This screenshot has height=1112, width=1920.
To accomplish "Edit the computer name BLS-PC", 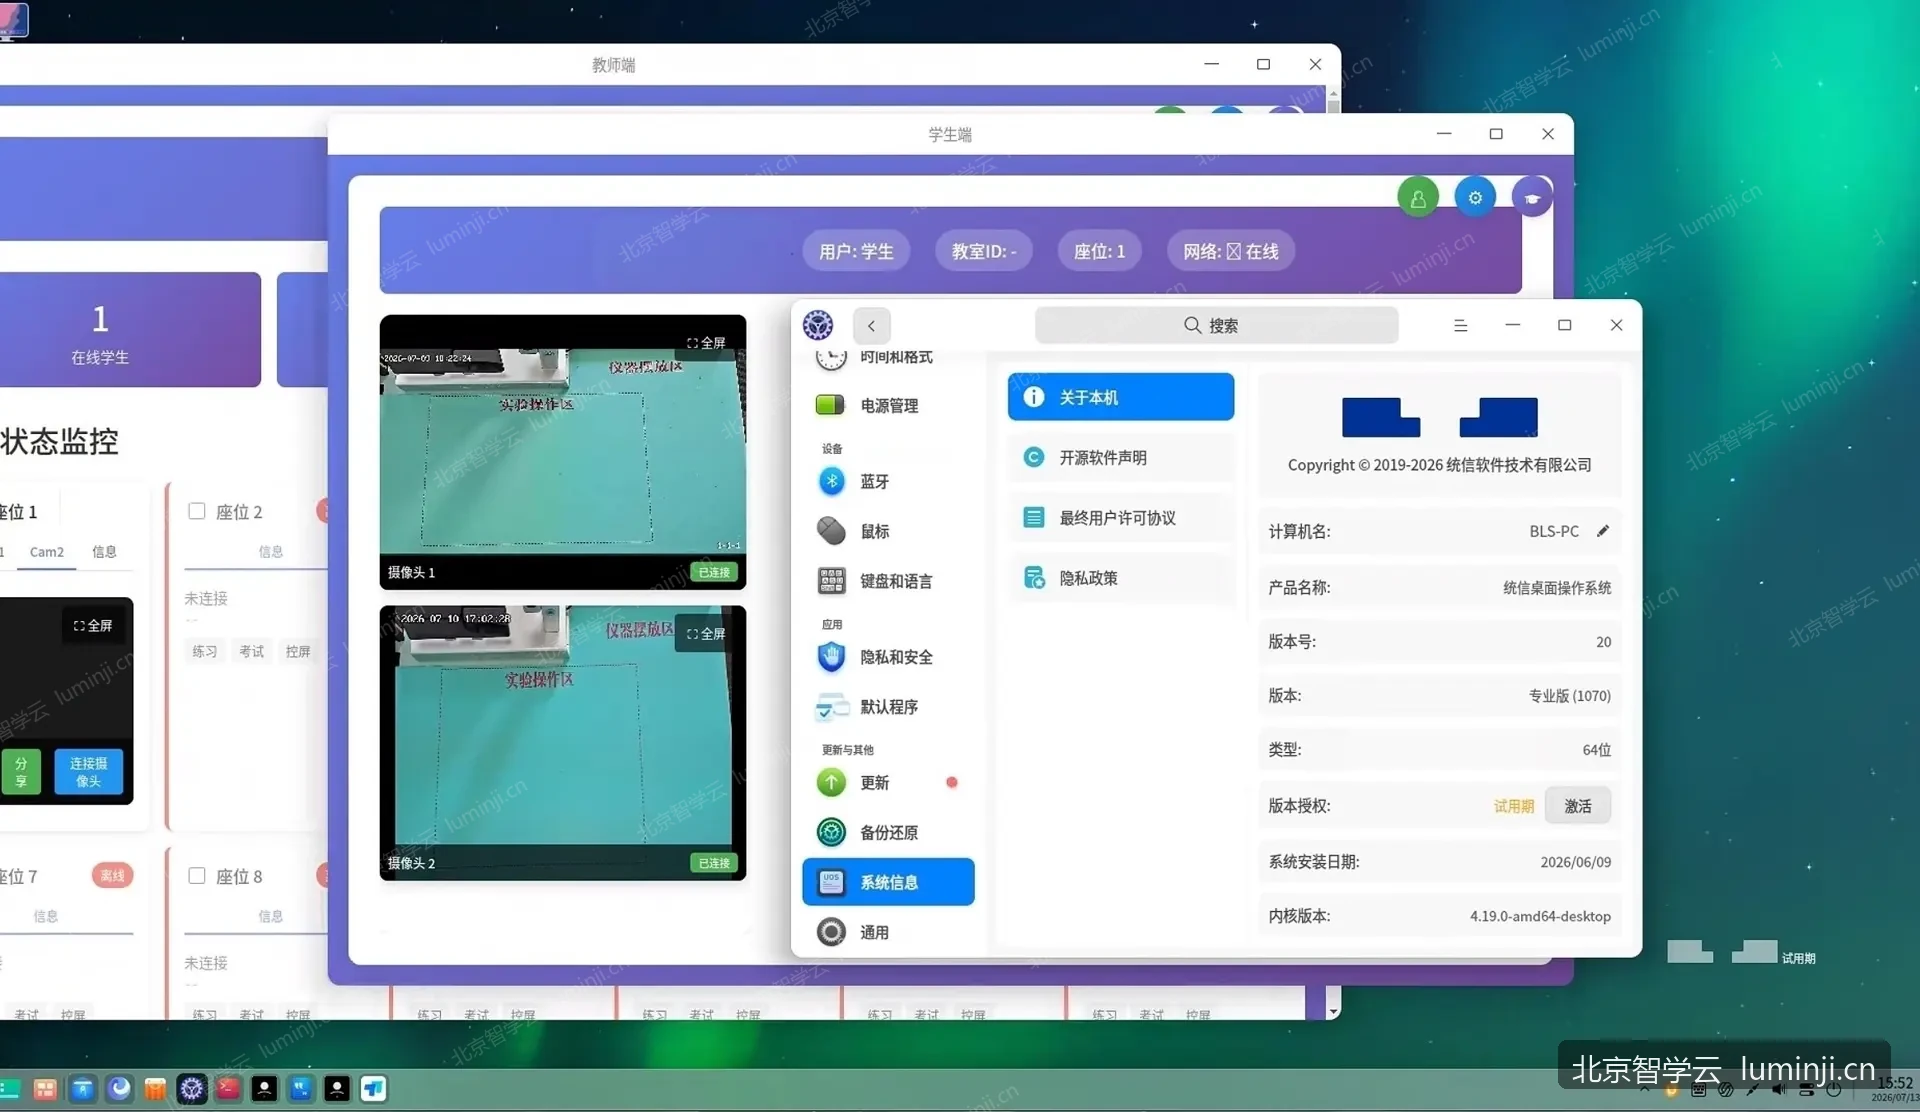I will (x=1603, y=531).
